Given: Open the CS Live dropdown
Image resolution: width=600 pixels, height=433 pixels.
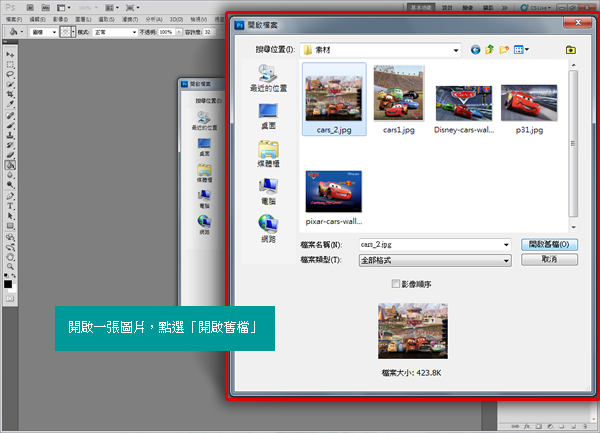Looking at the screenshot, I should [535, 8].
